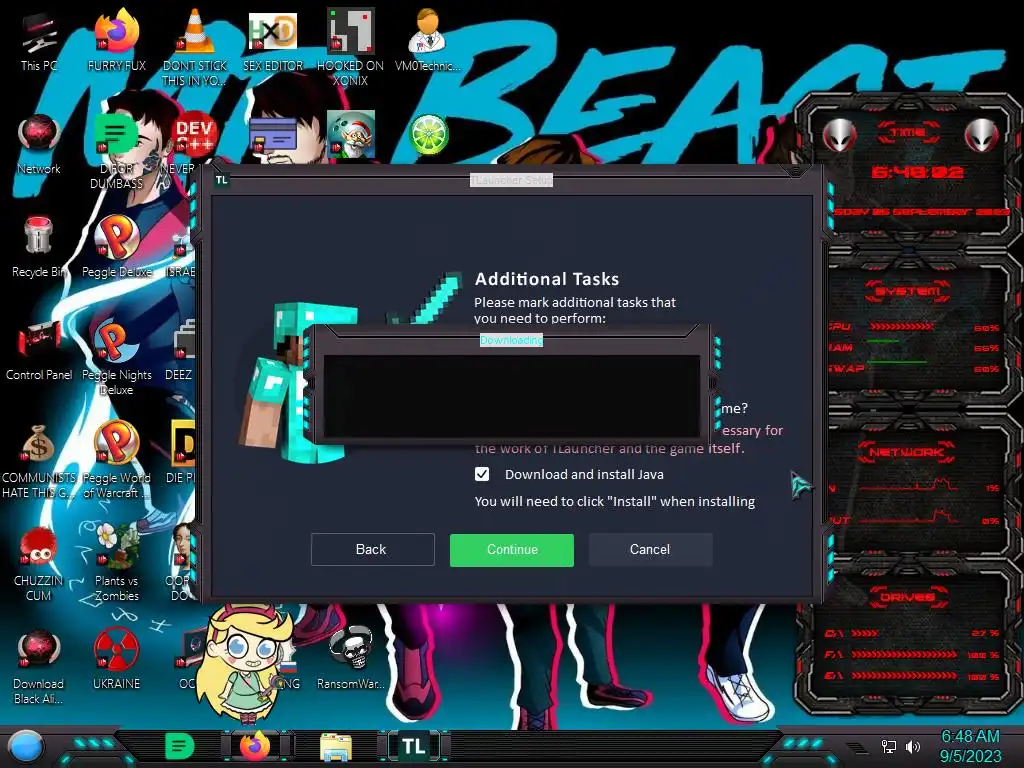1024x768 pixels.
Task: Cancel the TLauncher setup
Action: pyautogui.click(x=650, y=549)
